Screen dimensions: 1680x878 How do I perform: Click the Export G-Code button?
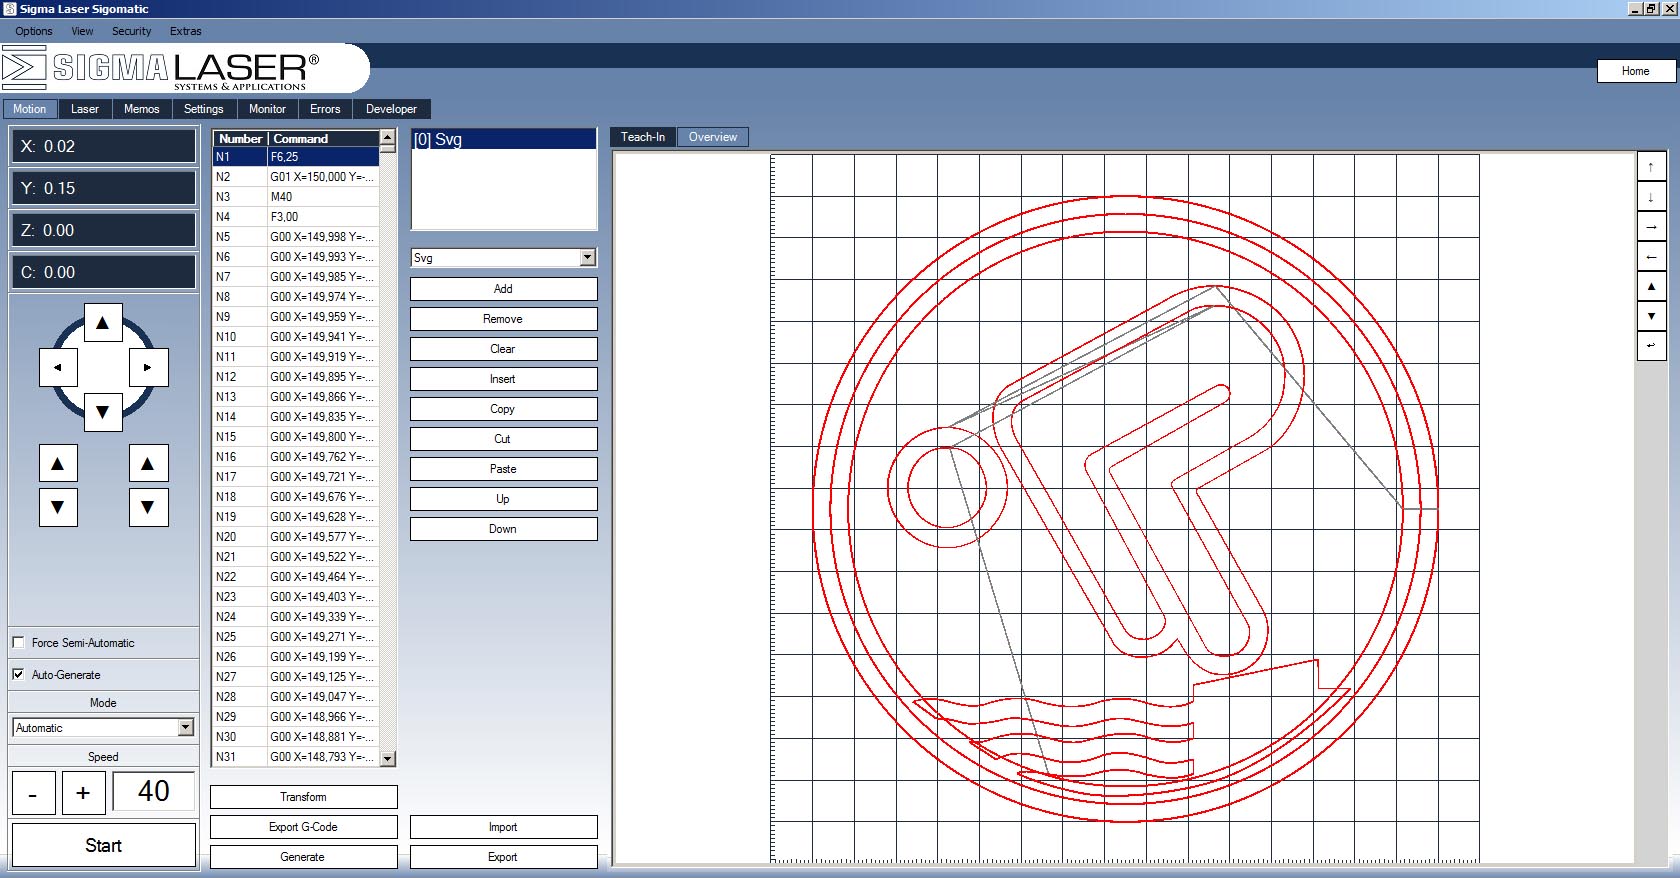pyautogui.click(x=303, y=827)
